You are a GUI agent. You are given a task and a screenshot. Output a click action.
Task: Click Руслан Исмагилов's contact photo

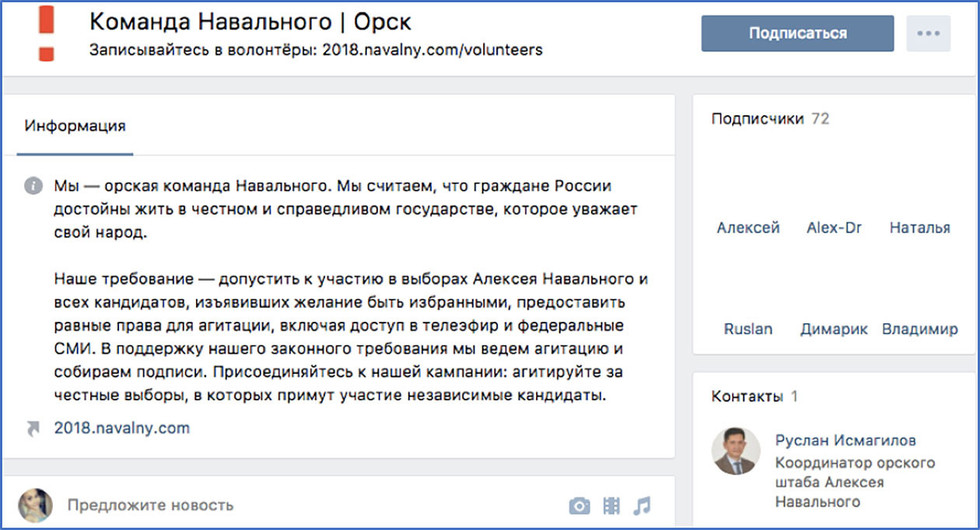click(736, 451)
